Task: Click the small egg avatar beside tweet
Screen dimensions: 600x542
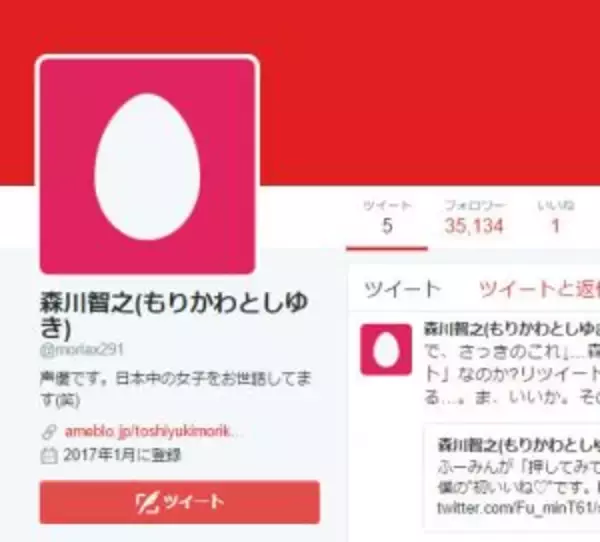Action: click(386, 349)
